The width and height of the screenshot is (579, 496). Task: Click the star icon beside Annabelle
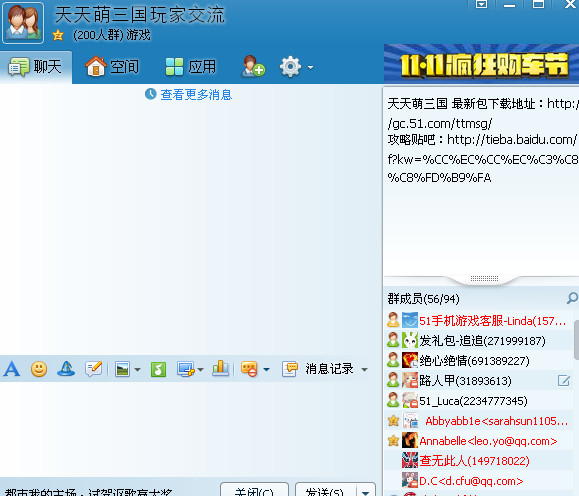coord(393,441)
